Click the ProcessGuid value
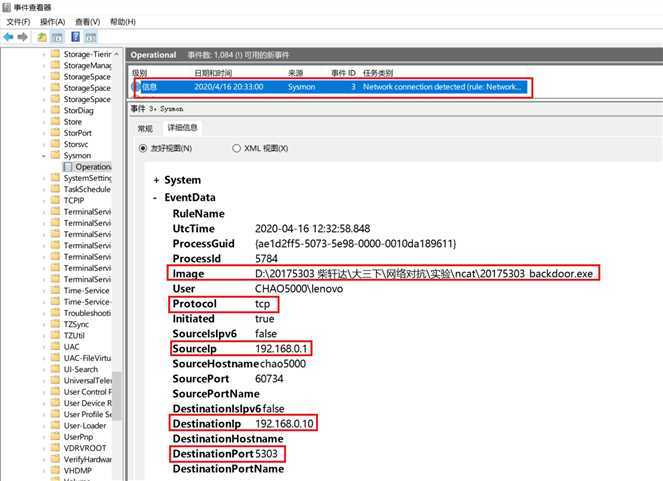The height and width of the screenshot is (481, 663). (x=356, y=244)
